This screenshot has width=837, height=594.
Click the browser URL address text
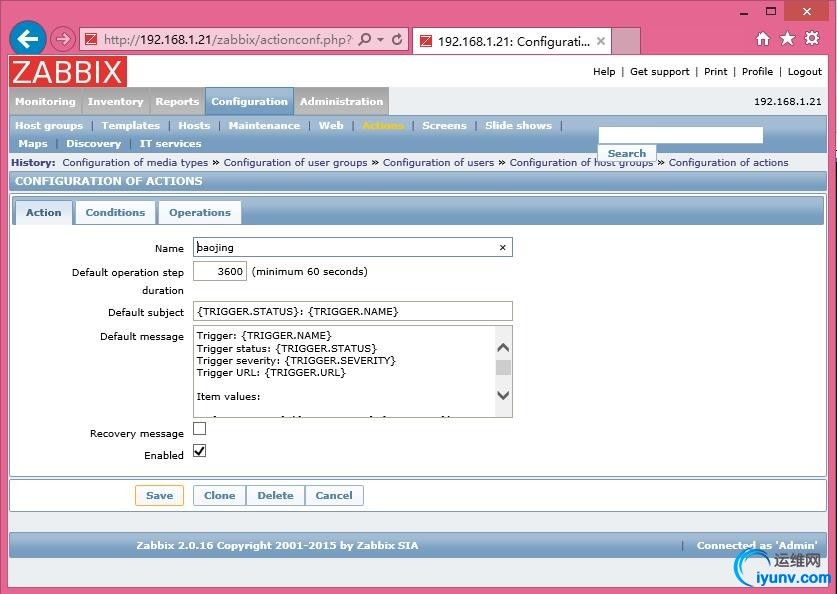pyautogui.click(x=228, y=39)
